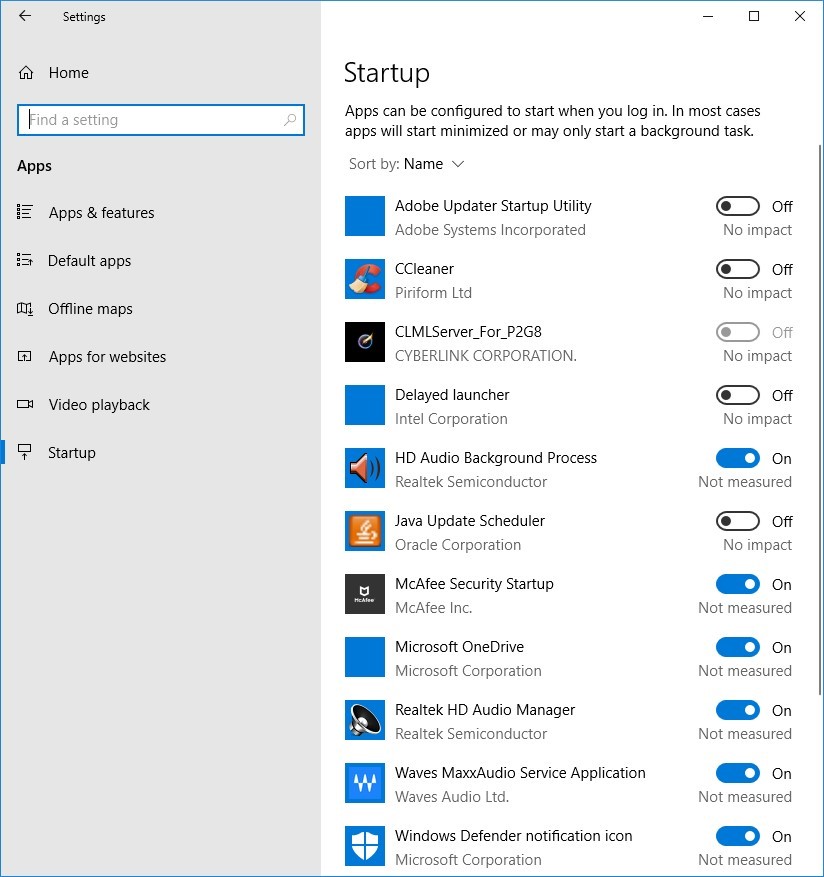Click the Piriform Ltd publisher text

point(433,293)
